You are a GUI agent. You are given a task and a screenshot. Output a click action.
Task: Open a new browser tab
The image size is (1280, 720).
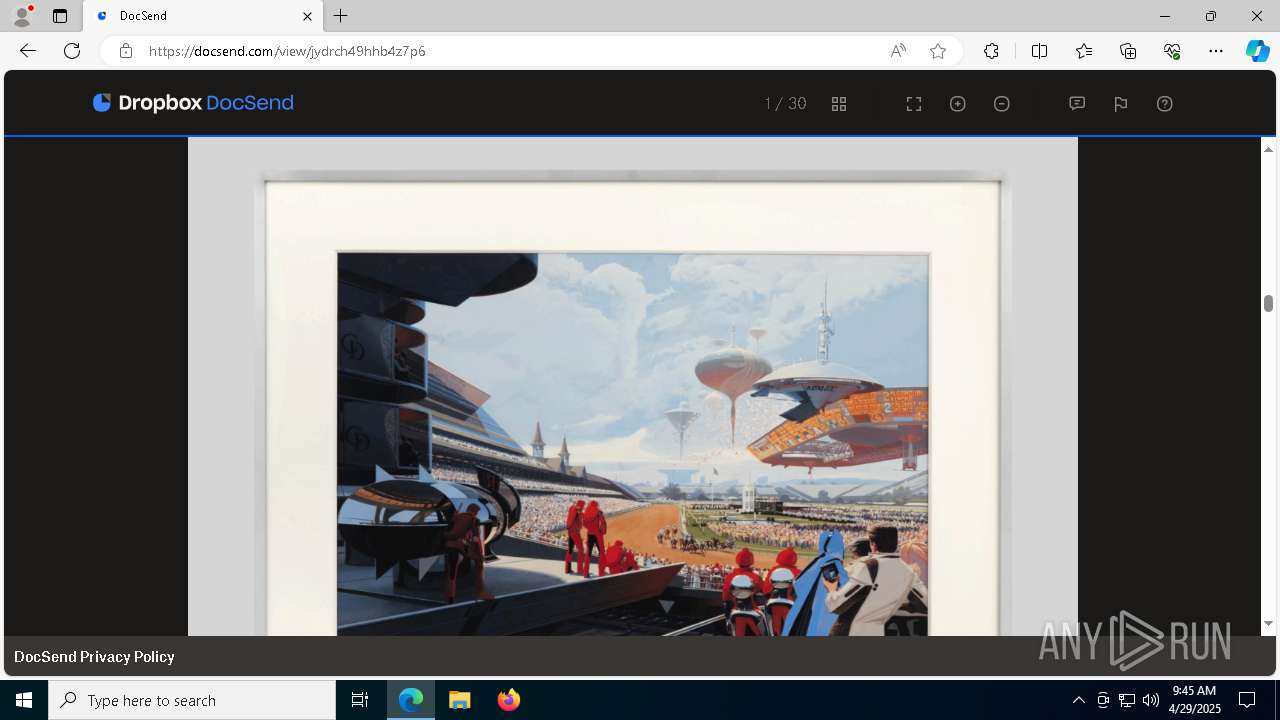pyautogui.click(x=341, y=16)
